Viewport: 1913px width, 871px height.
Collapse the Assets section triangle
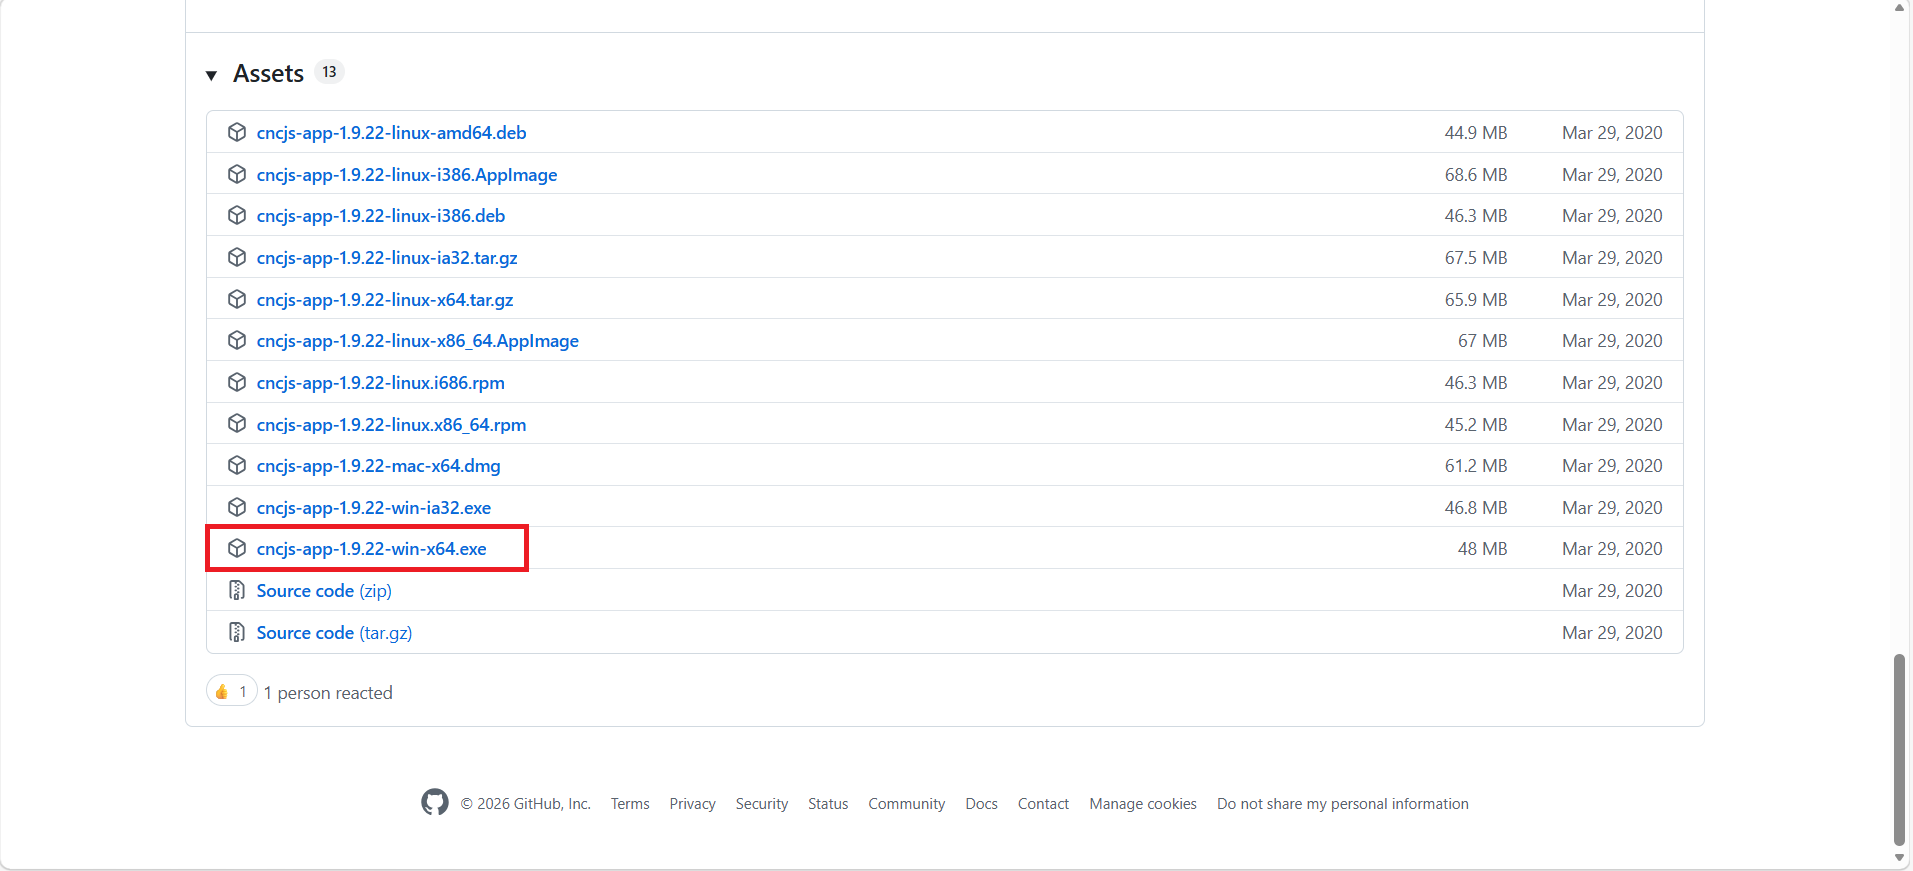point(211,75)
